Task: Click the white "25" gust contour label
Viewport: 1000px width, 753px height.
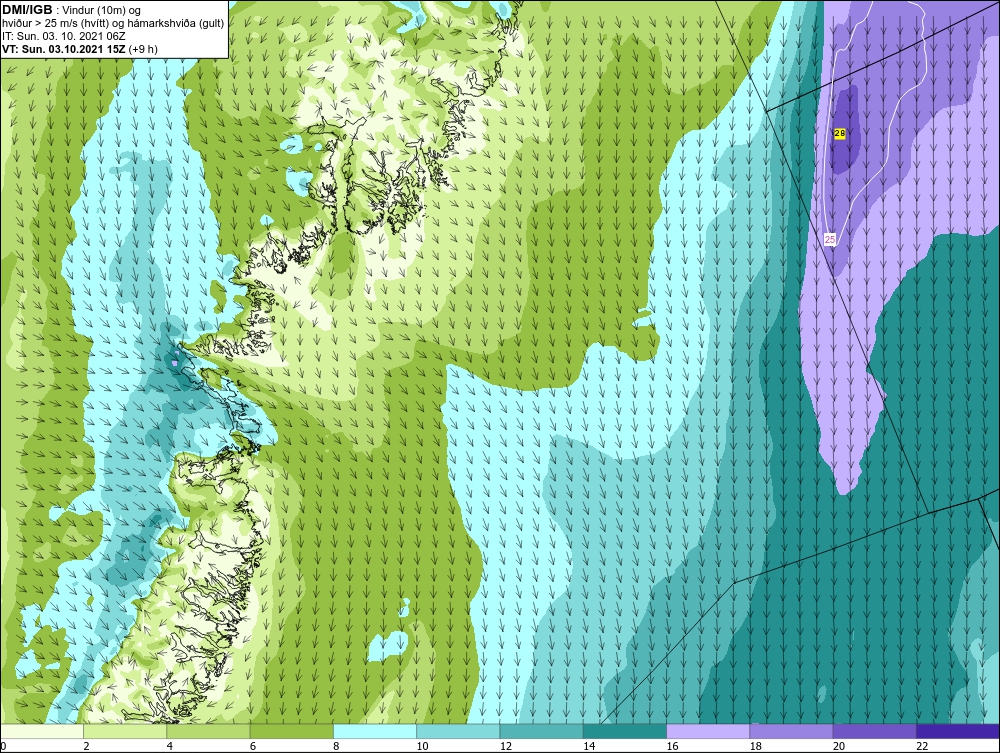Action: pos(830,240)
